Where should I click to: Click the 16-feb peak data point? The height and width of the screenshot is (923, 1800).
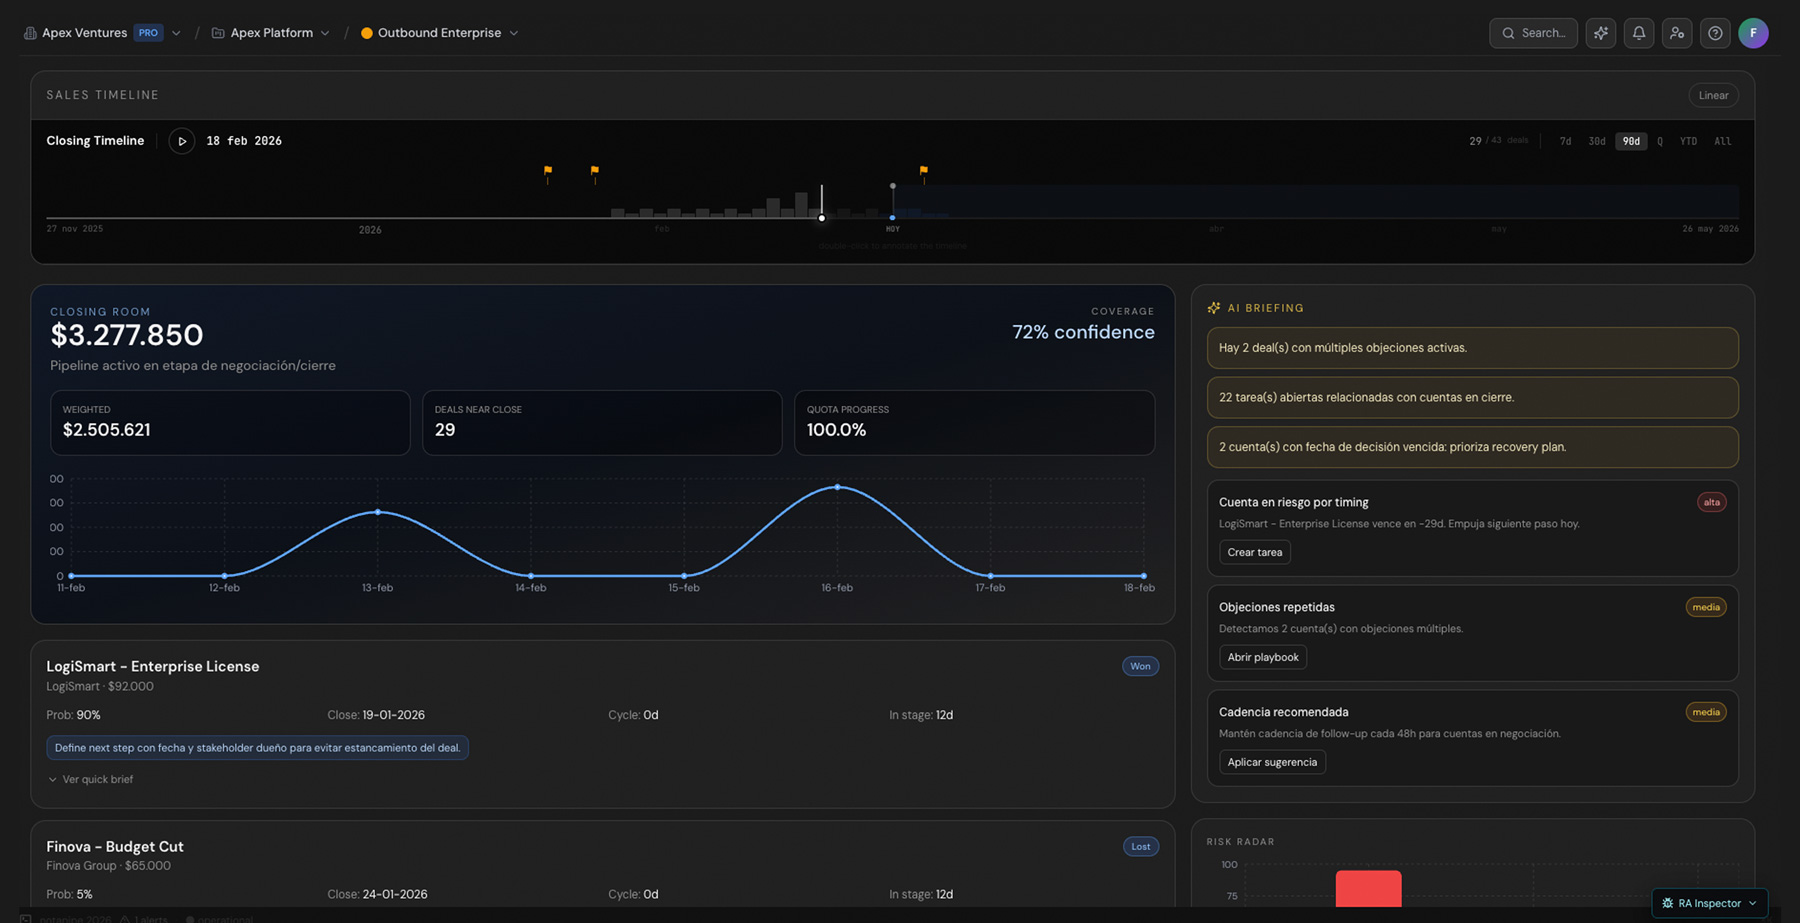pyautogui.click(x=837, y=487)
